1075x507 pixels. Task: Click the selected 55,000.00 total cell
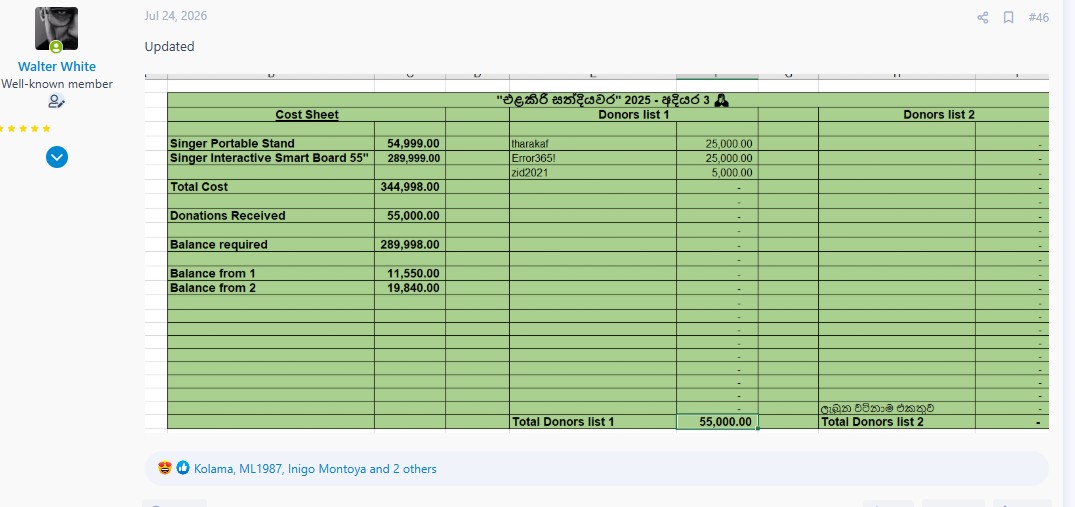pyautogui.click(x=717, y=421)
